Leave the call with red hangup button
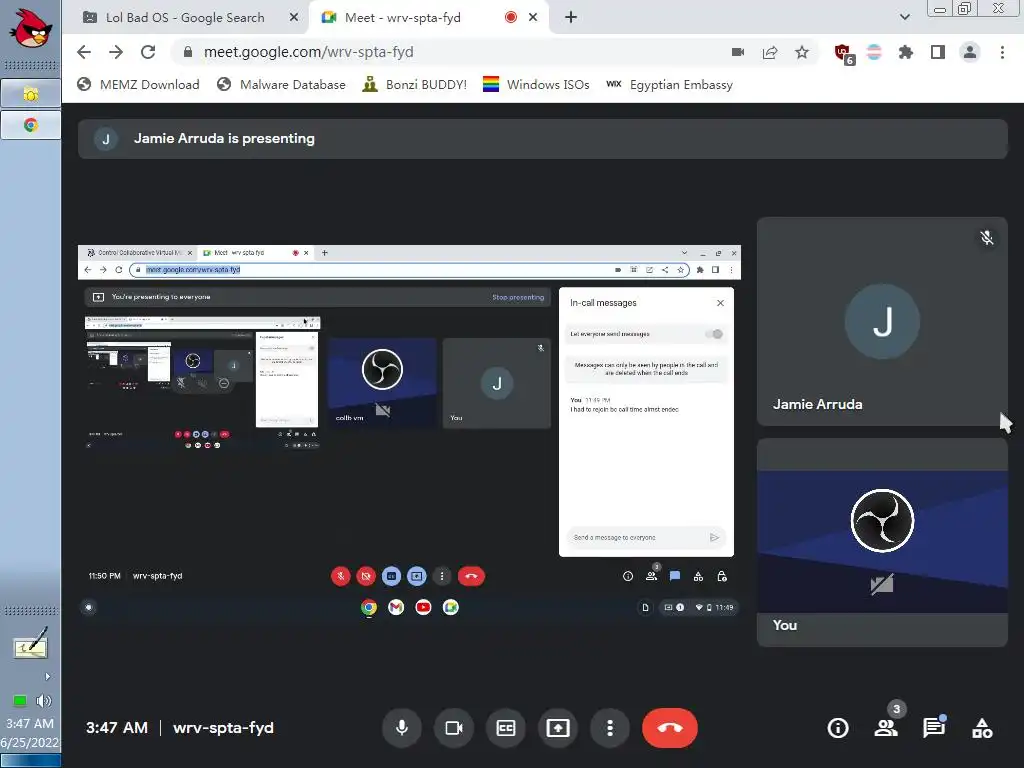The image size is (1024, 768). coord(670,728)
